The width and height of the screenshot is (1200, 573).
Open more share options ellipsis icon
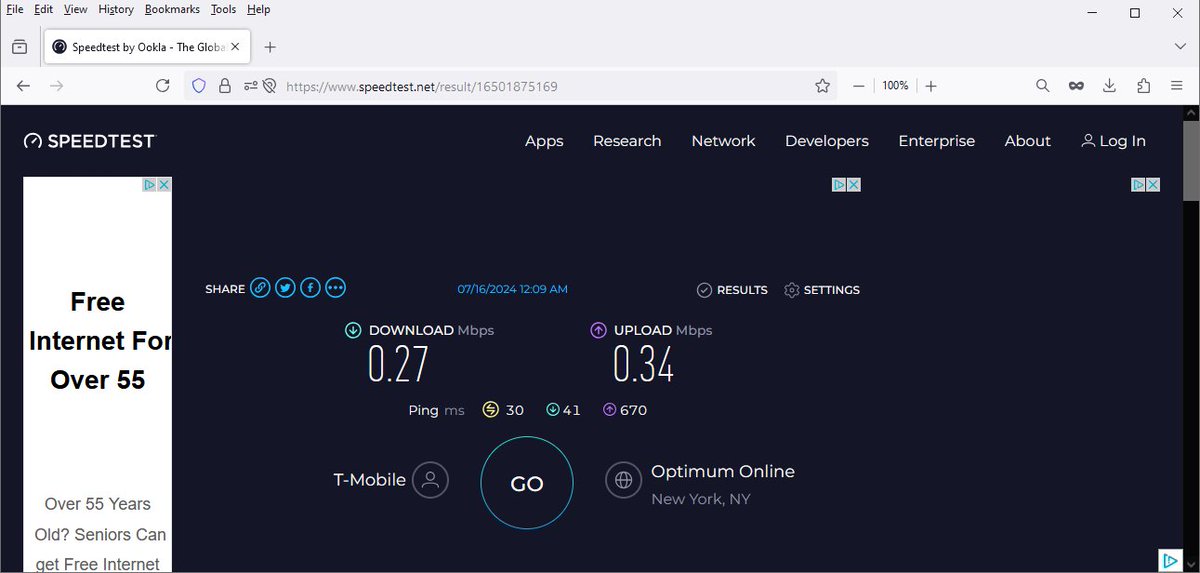(335, 288)
